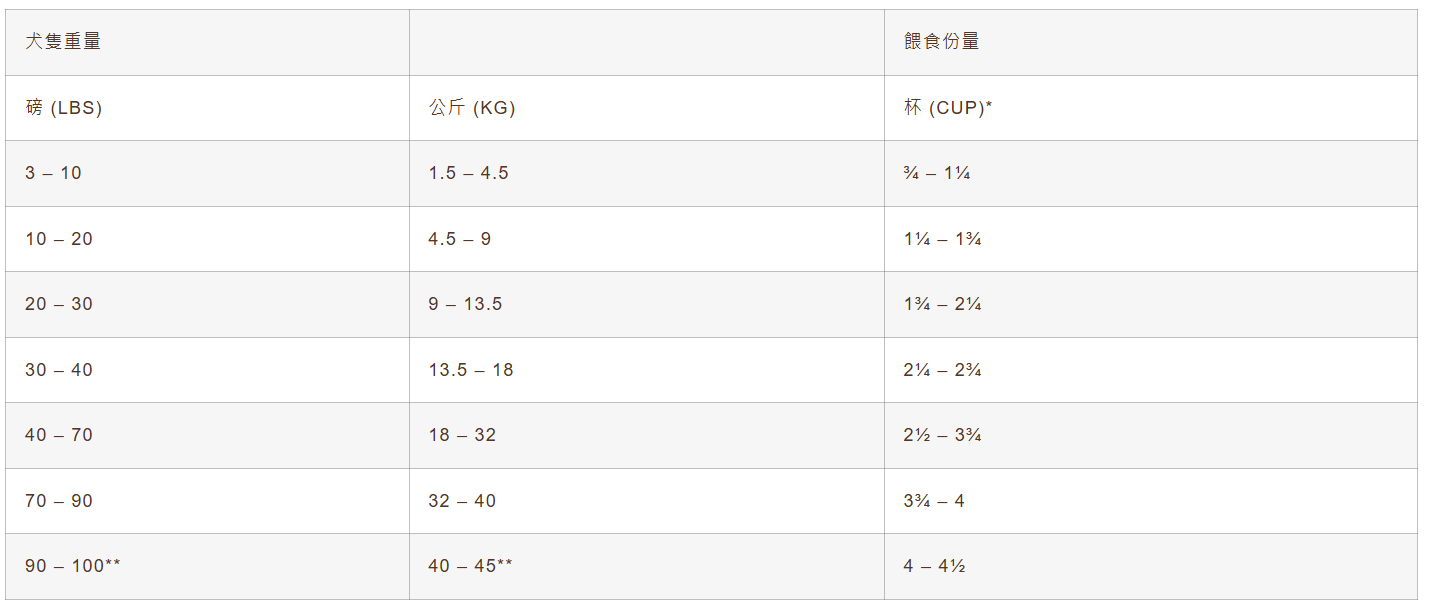Click the 2¼ – 2¾ cup value
Viewport: 1430px width, 609px height.
coord(942,370)
